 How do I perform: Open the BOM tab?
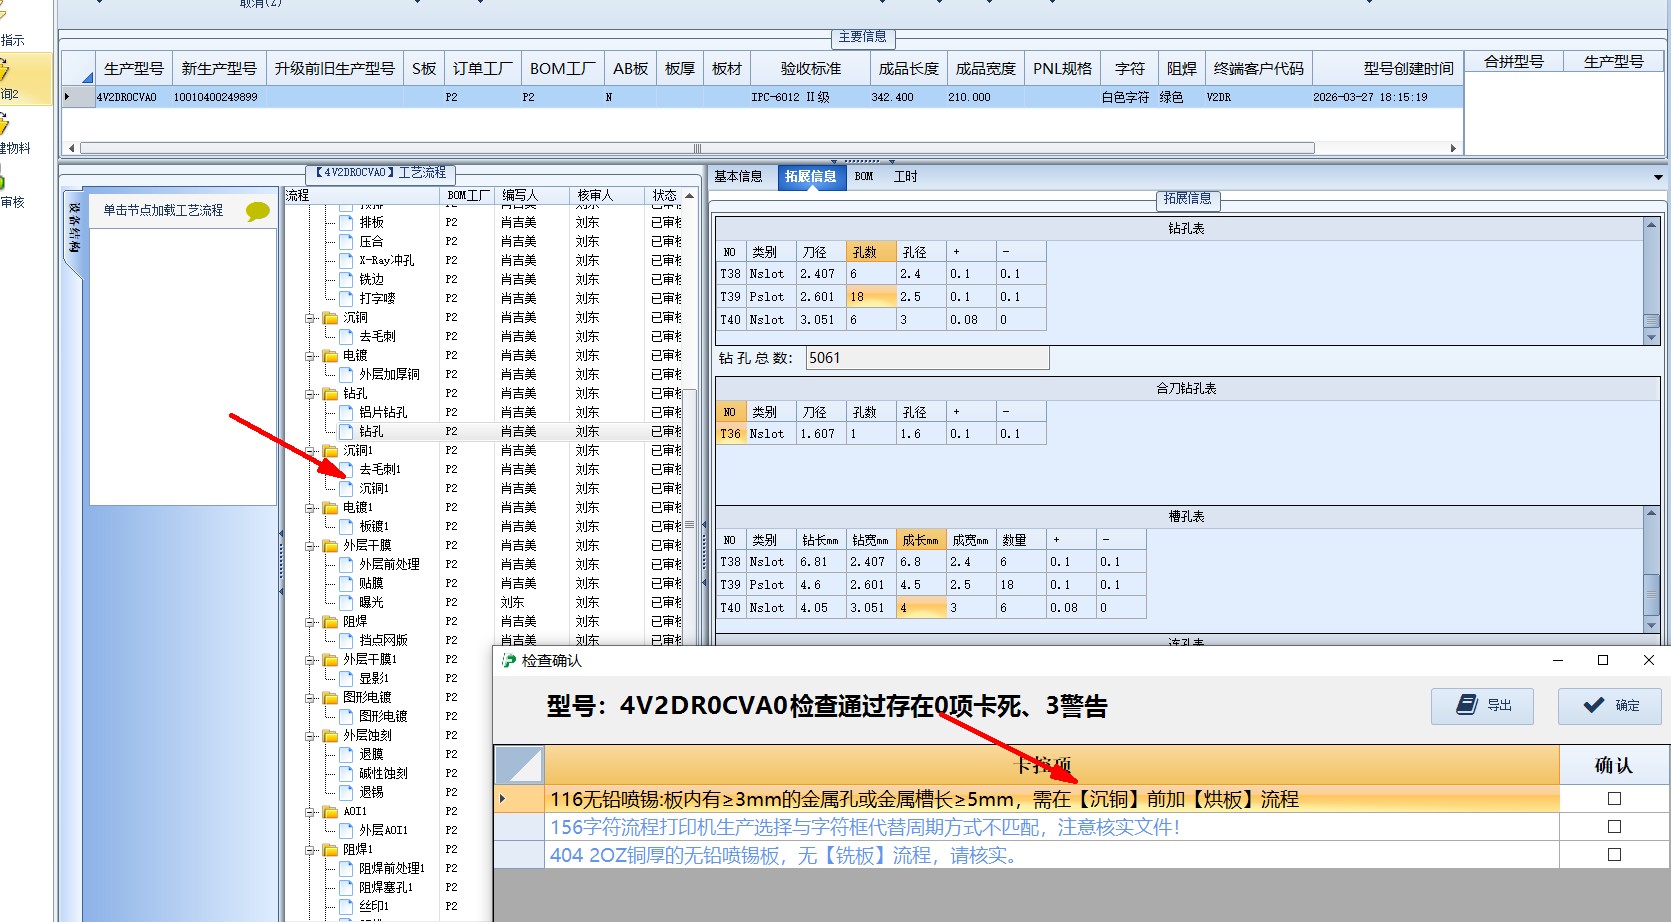(x=864, y=177)
